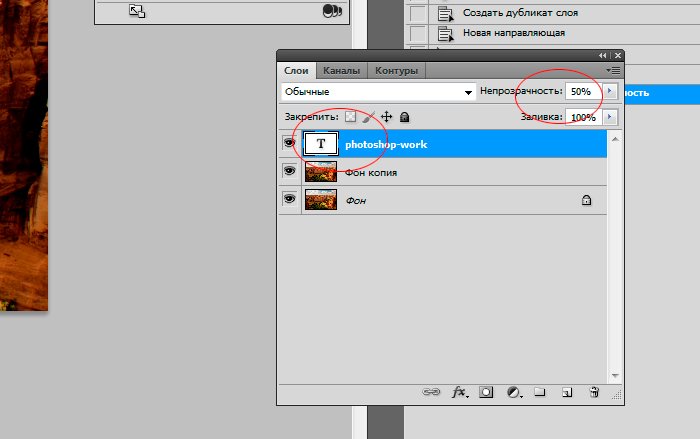The height and width of the screenshot is (439, 700).
Task: Select the Фон копия layer name
Action: [x=371, y=173]
